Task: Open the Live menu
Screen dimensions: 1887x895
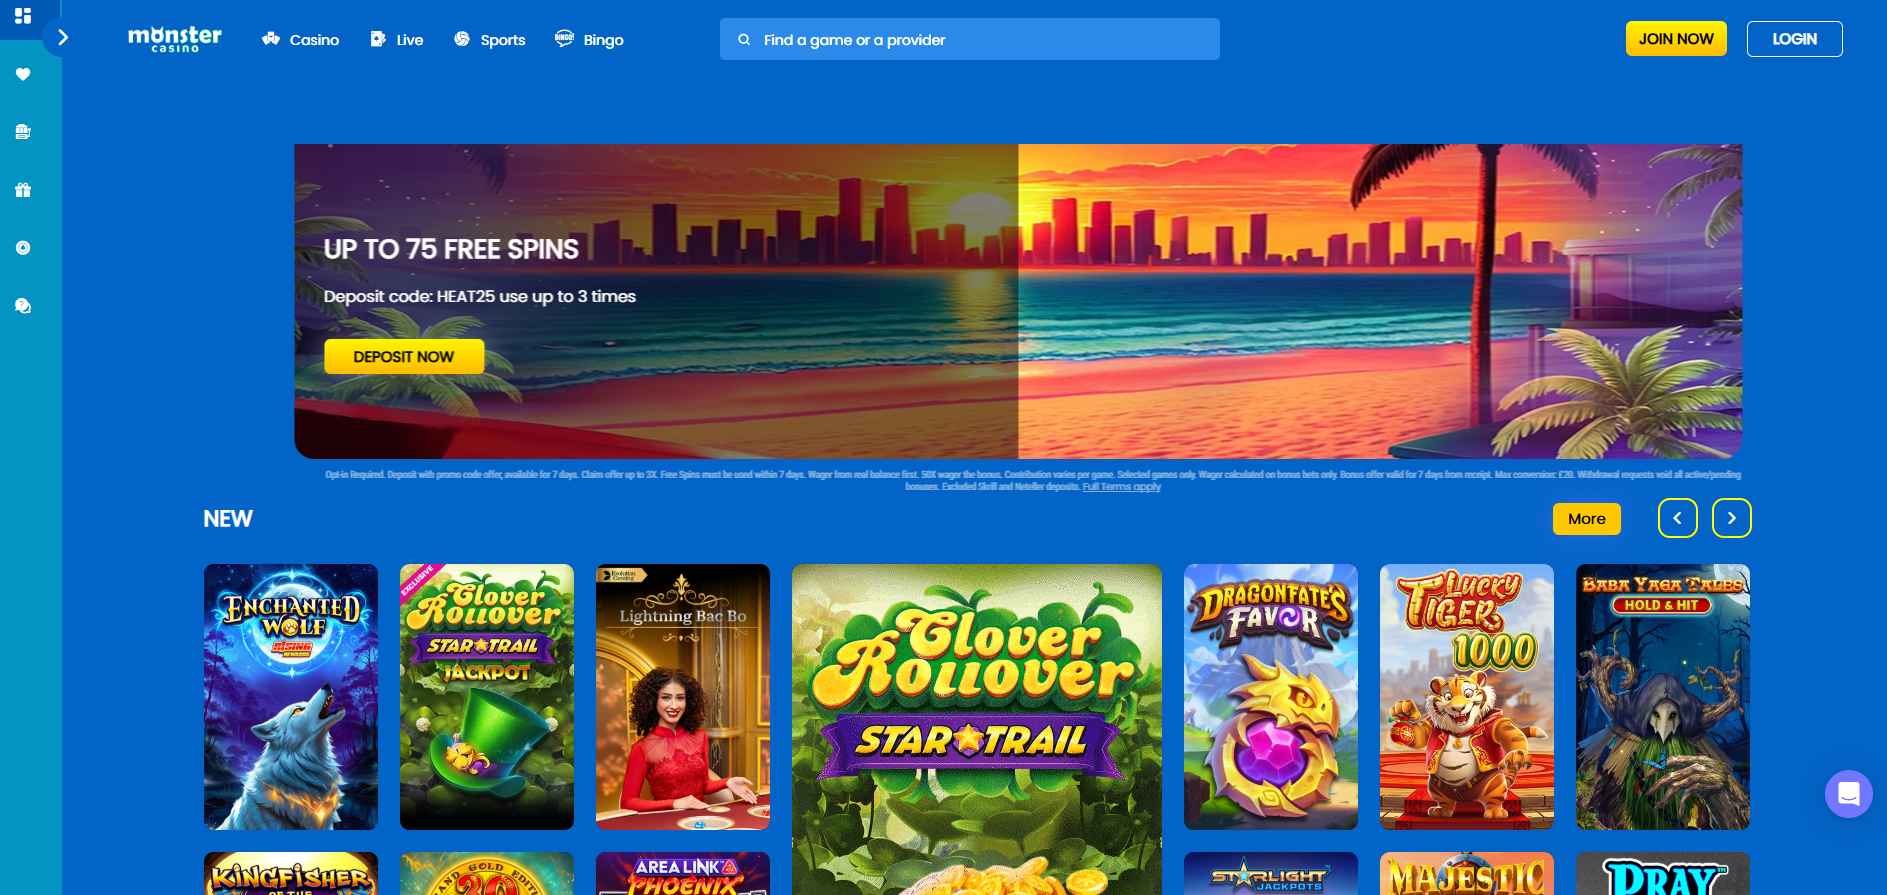Action: (x=397, y=40)
